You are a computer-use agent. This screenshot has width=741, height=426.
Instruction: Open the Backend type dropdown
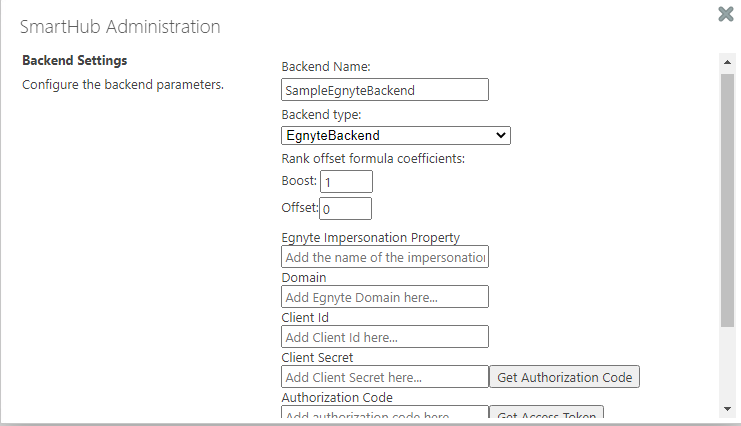396,135
